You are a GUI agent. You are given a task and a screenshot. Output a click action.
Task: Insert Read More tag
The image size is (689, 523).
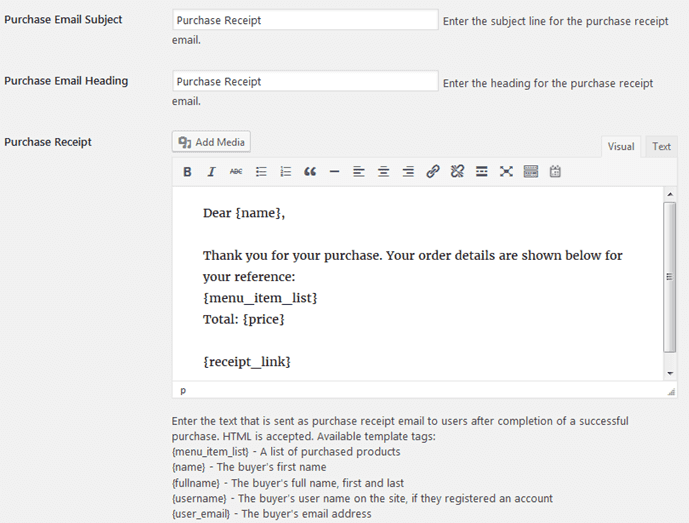click(x=481, y=172)
